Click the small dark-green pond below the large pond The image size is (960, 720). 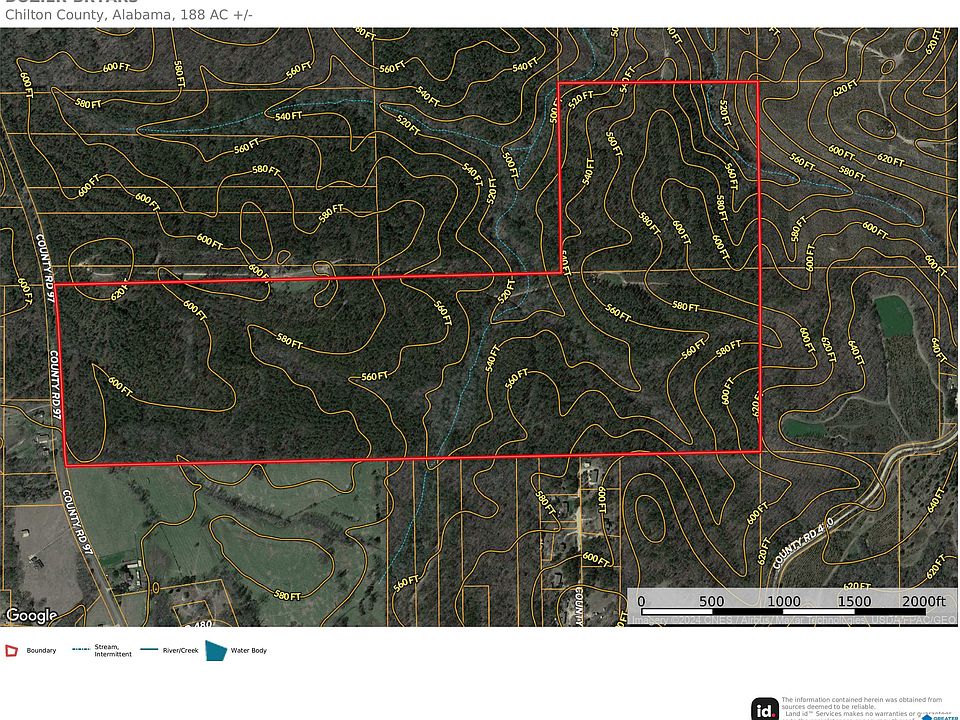[805, 429]
